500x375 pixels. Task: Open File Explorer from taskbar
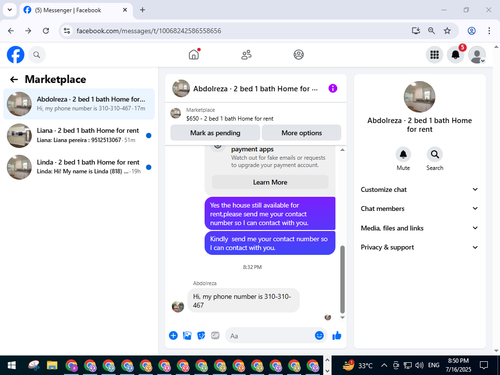tap(52, 366)
